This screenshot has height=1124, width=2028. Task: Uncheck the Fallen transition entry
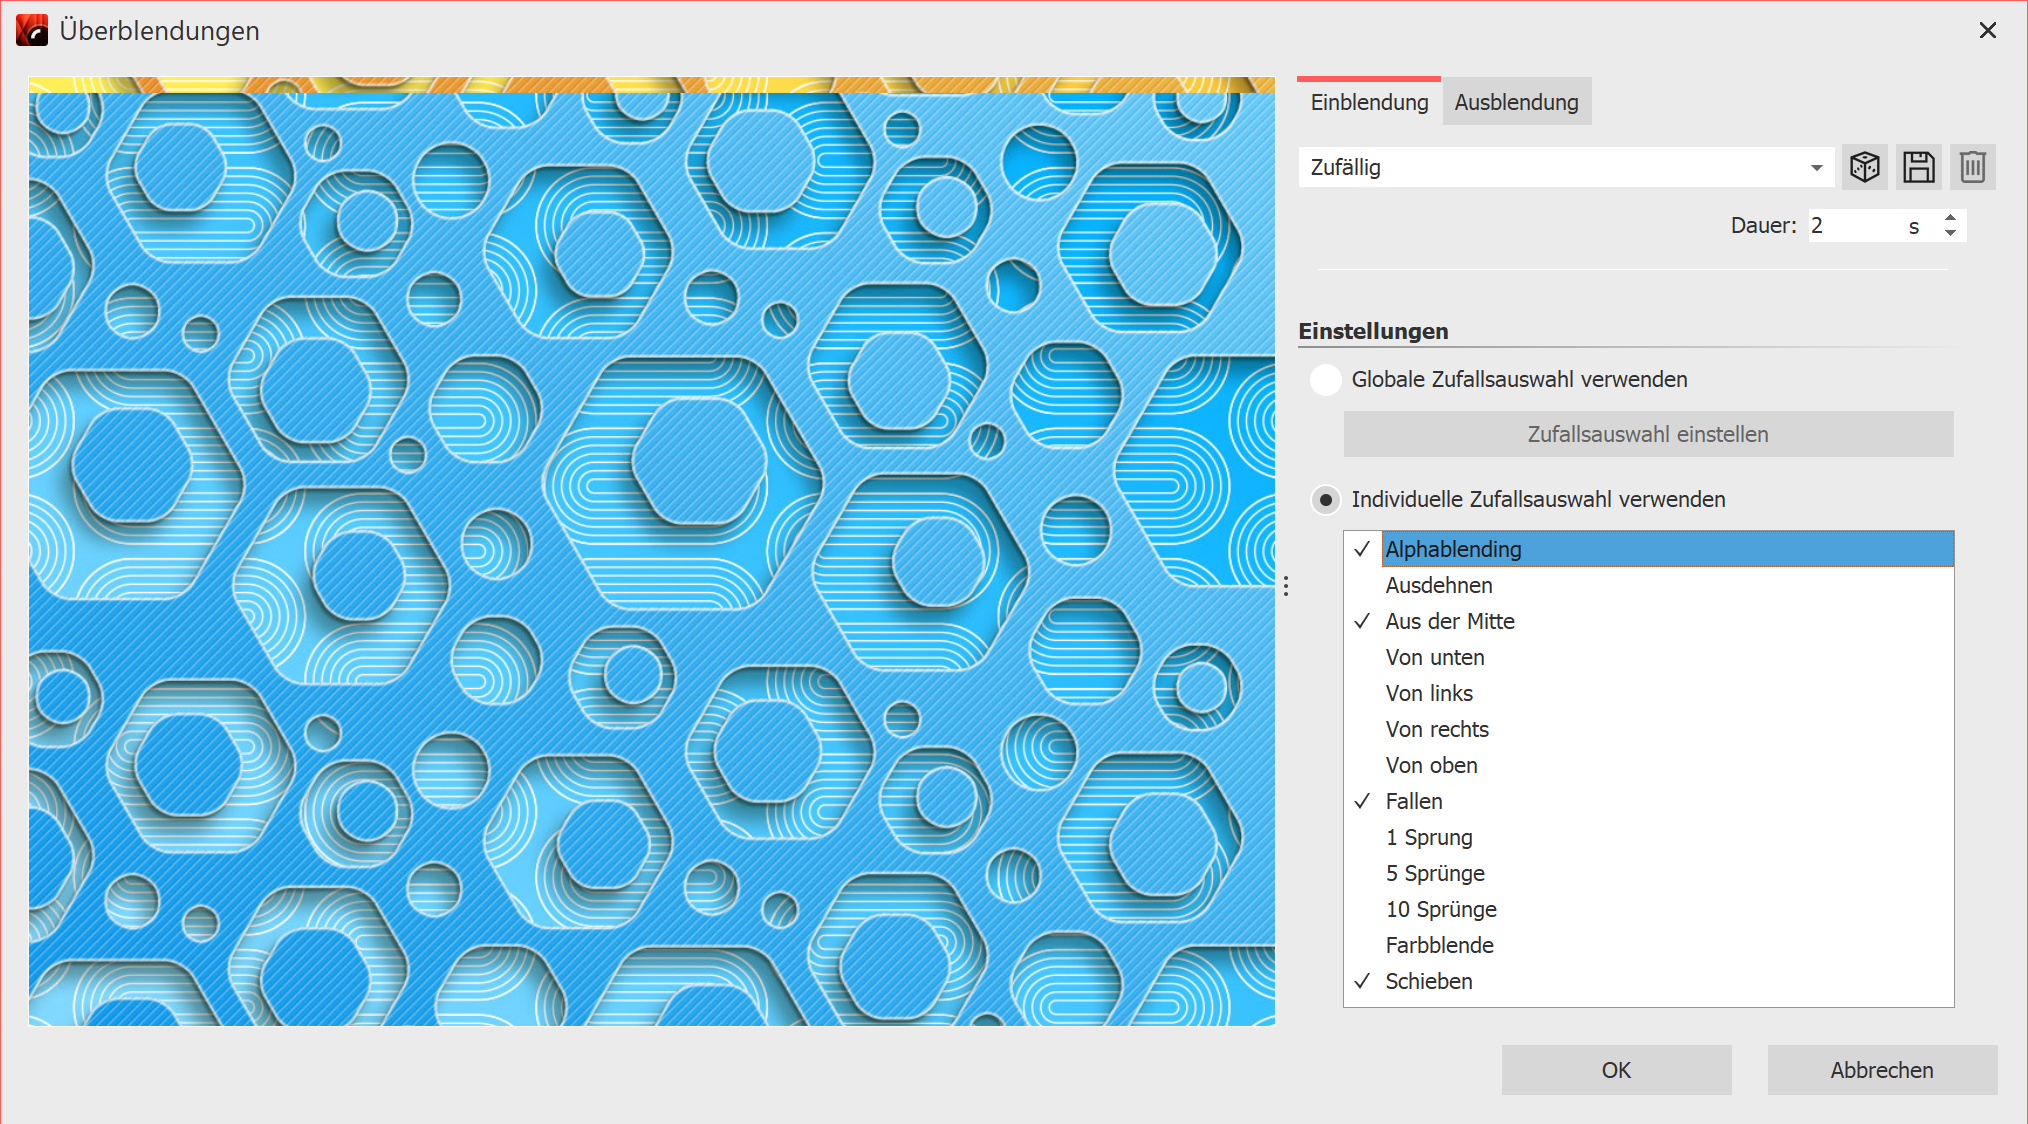(1362, 801)
